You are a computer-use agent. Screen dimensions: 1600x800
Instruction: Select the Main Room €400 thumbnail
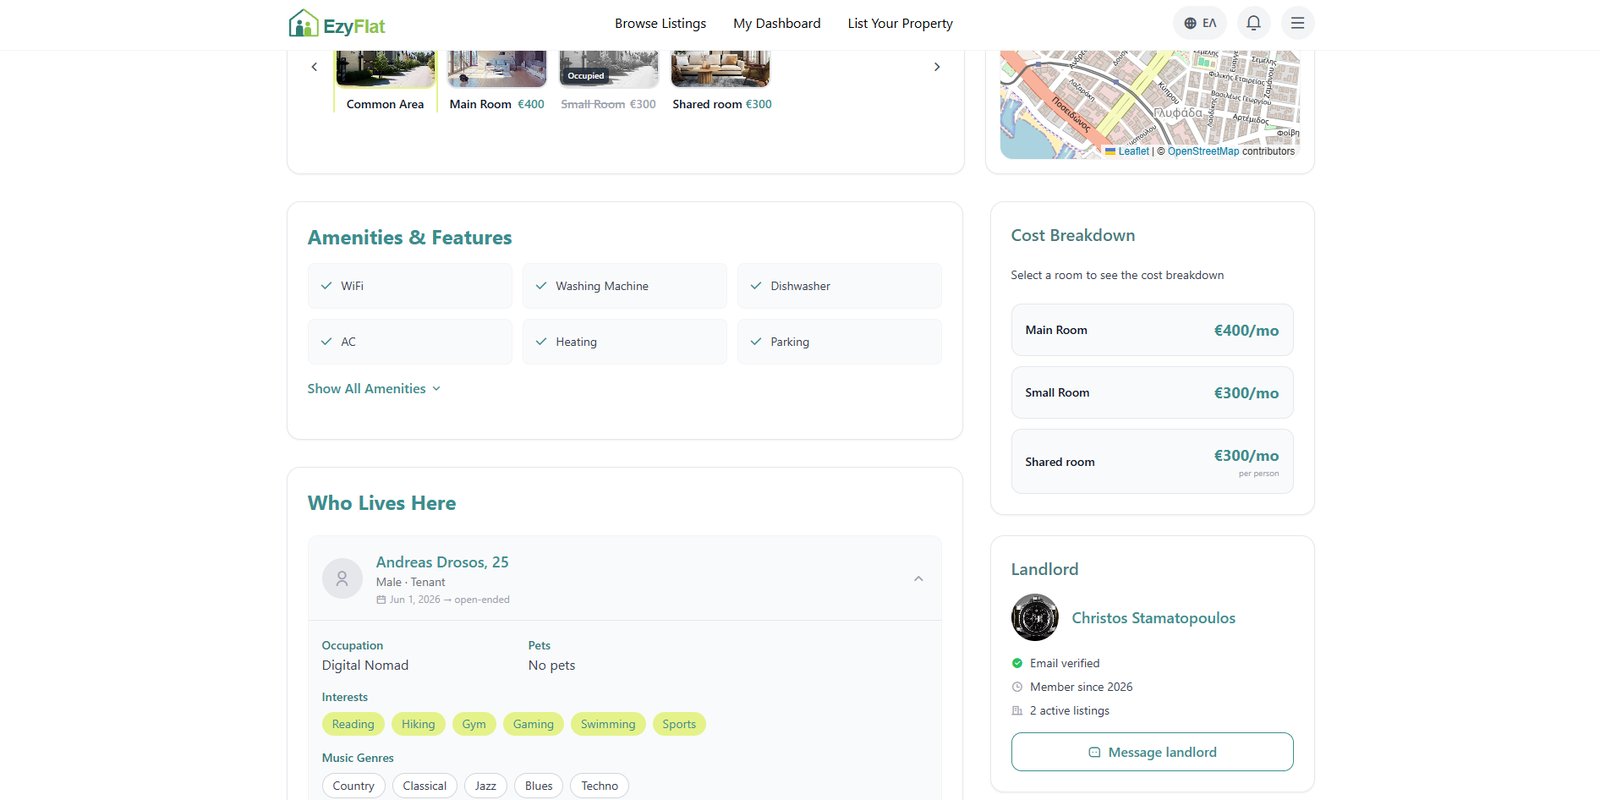pyautogui.click(x=497, y=81)
